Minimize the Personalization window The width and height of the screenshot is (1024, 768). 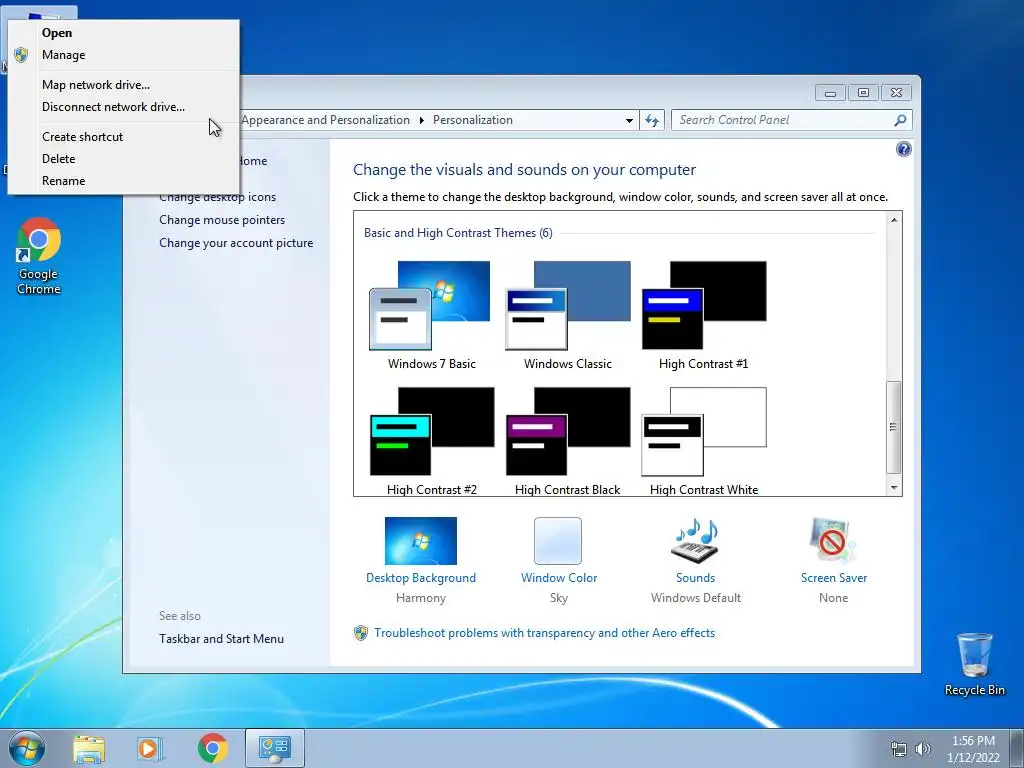(x=830, y=93)
